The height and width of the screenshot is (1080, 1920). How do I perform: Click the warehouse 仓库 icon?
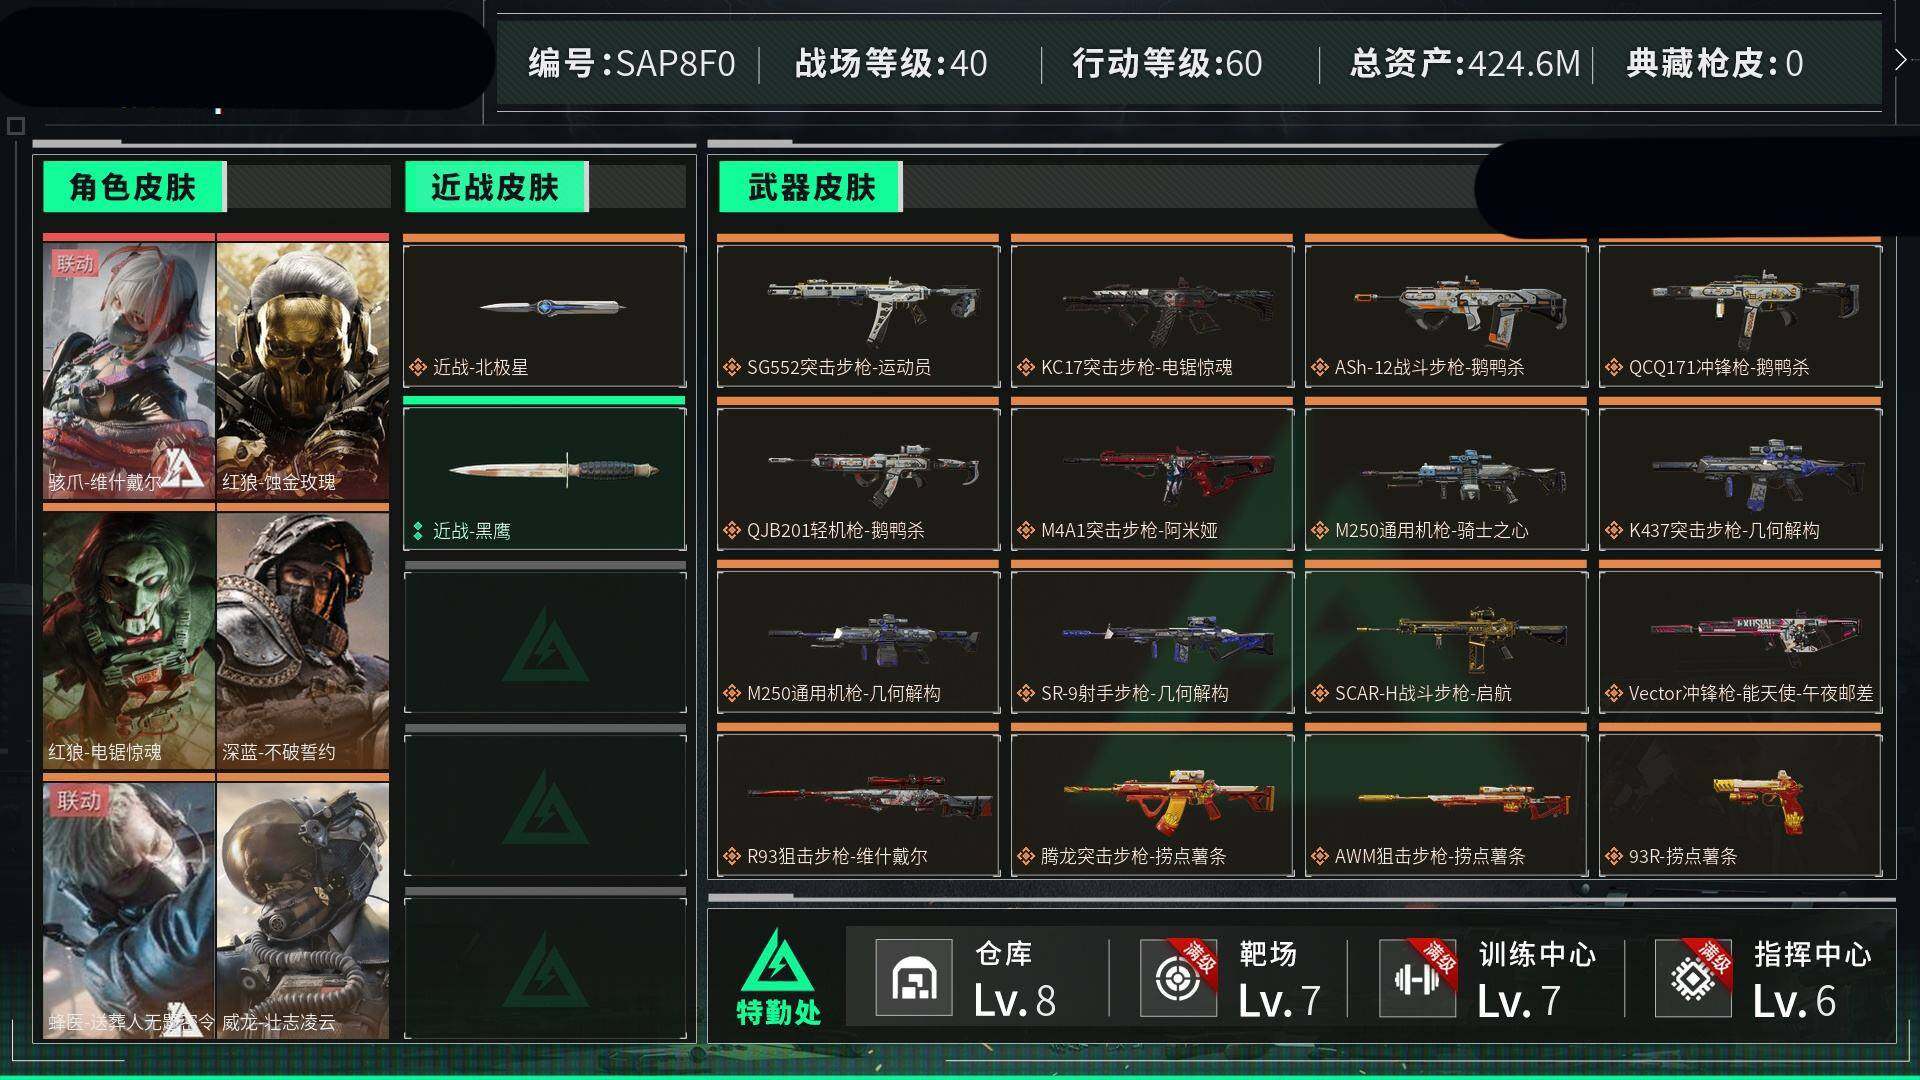tap(914, 978)
